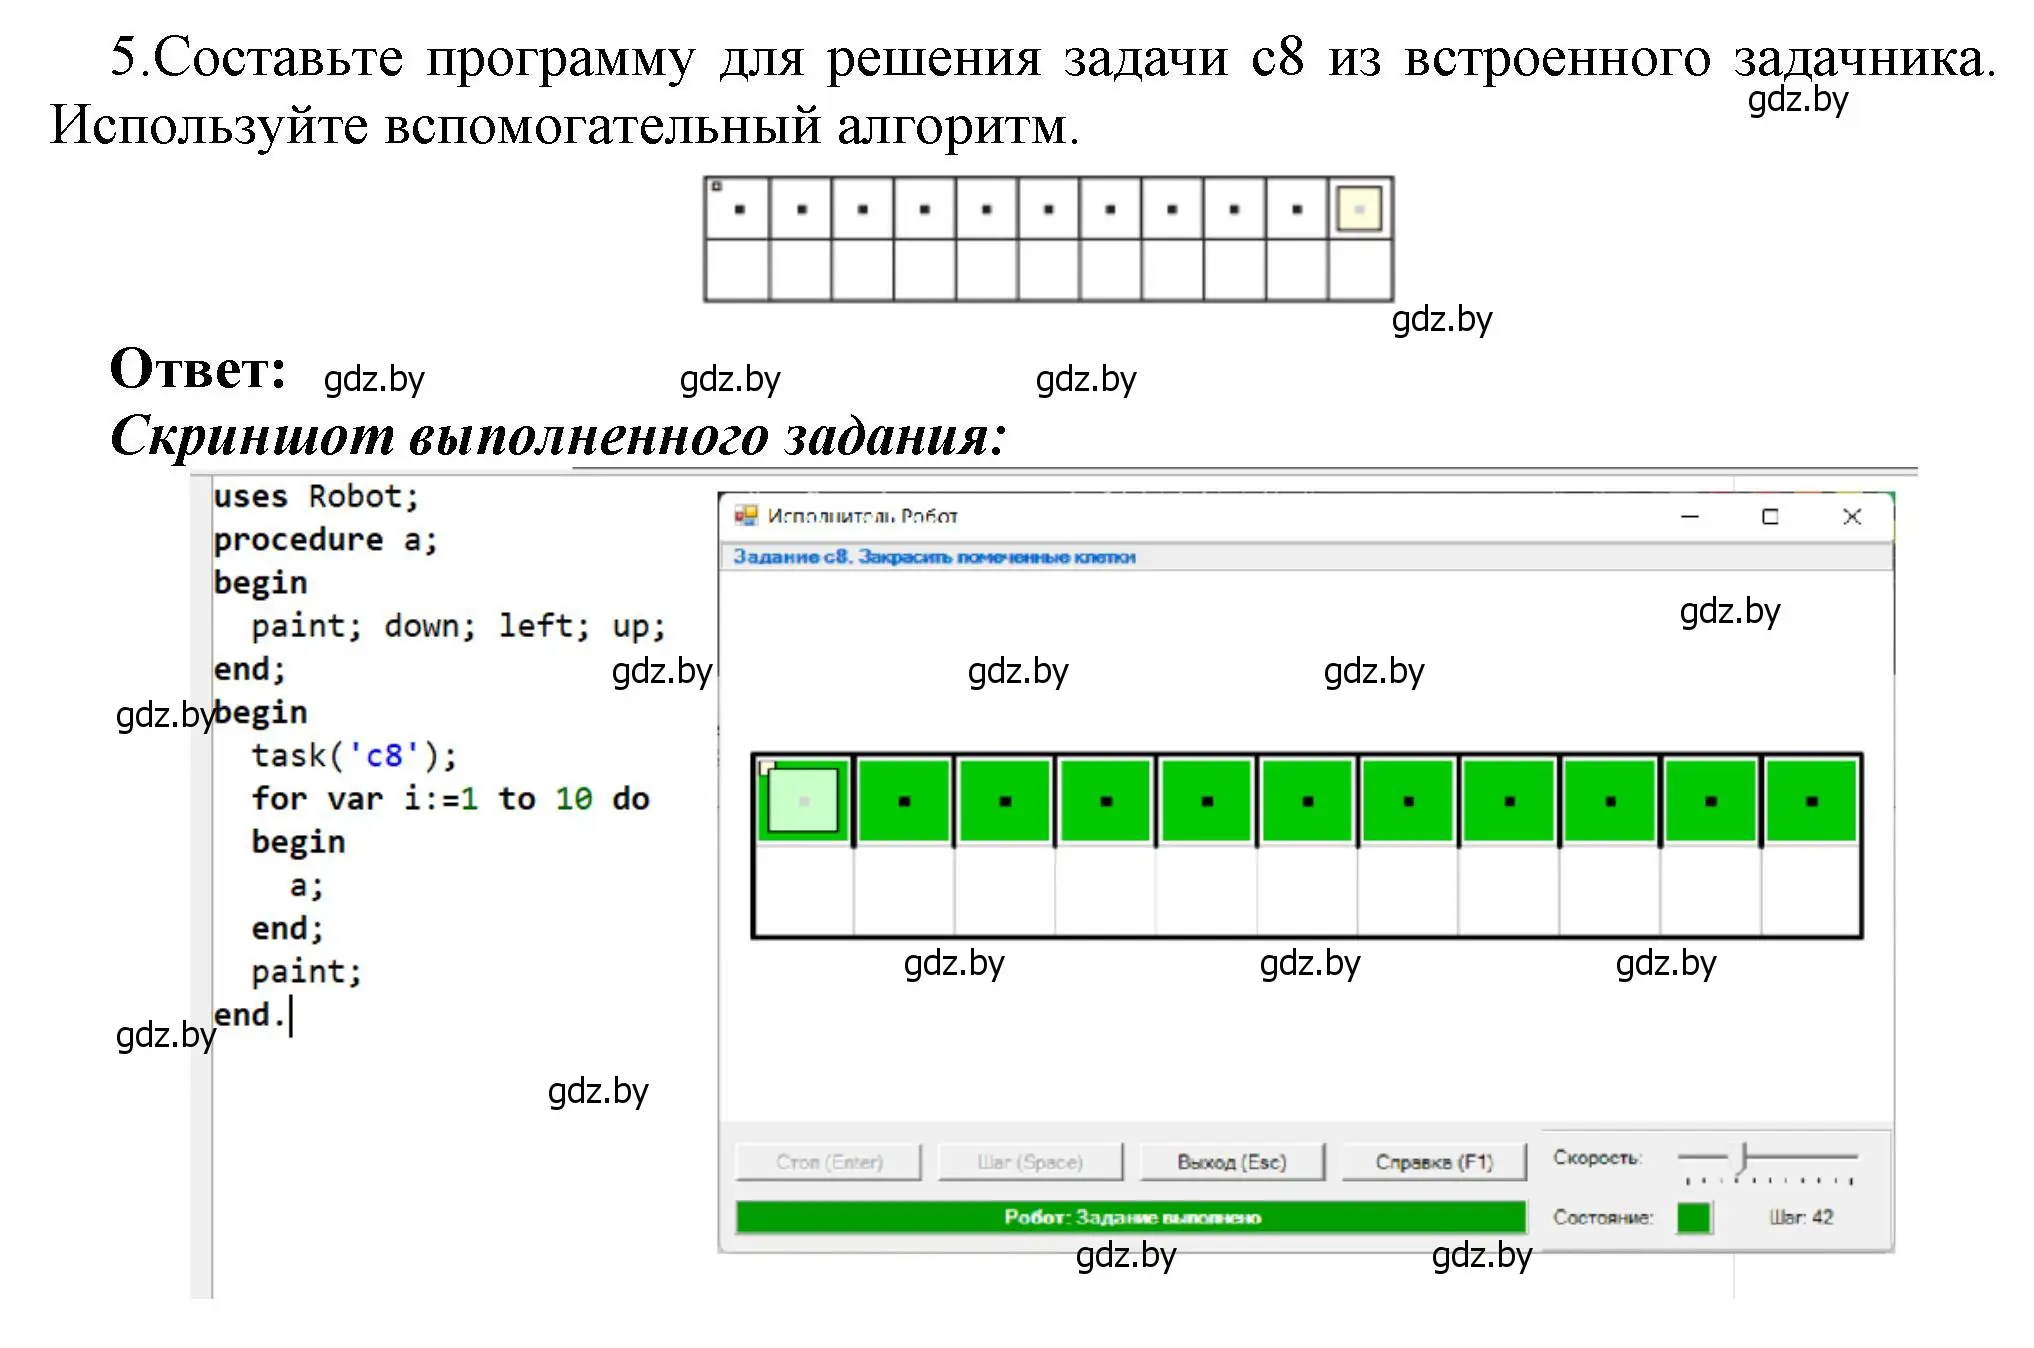The height and width of the screenshot is (1348, 2034).
Task: Click the Стоп (Enter) button
Action: (x=829, y=1162)
